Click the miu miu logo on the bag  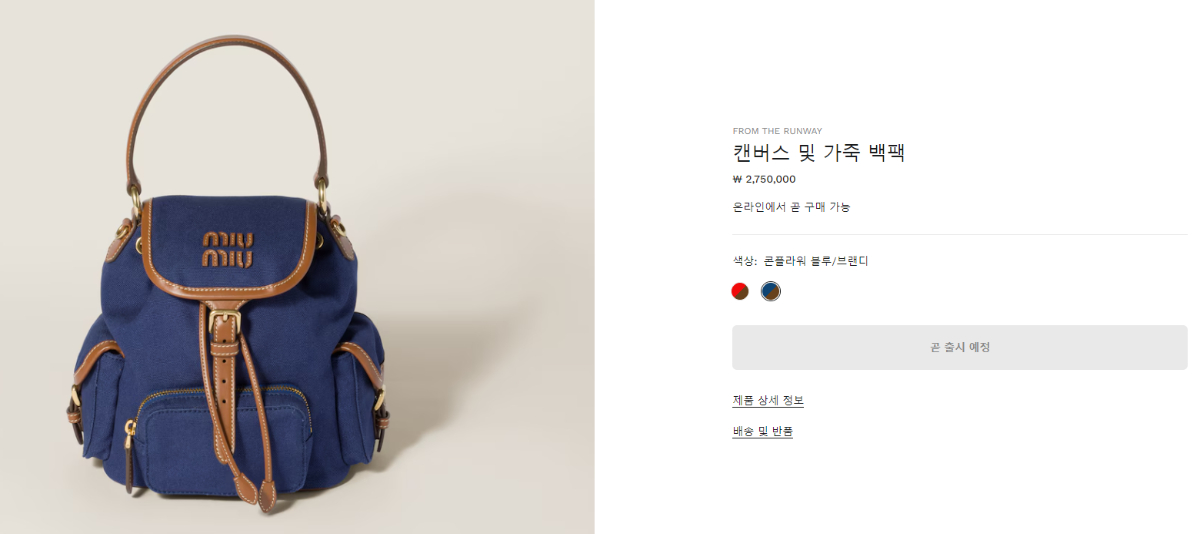[228, 249]
